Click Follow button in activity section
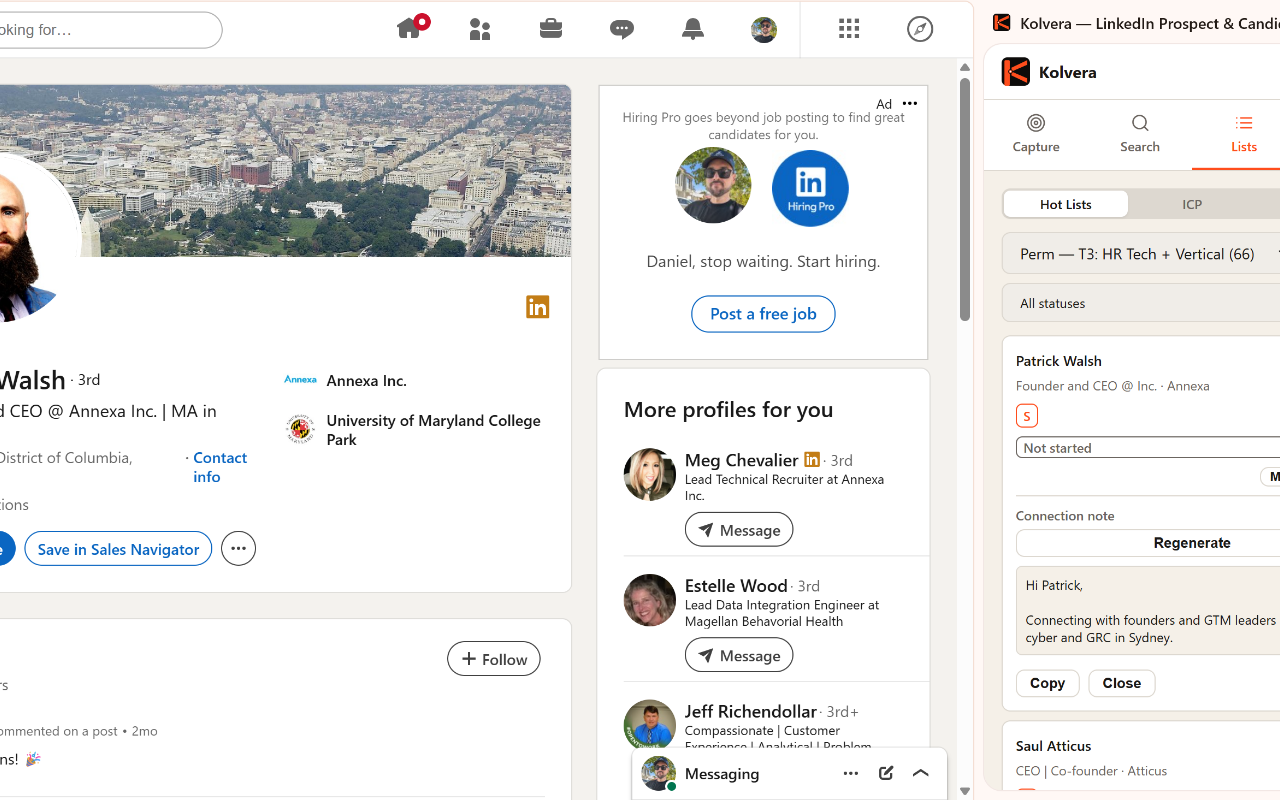The width and height of the screenshot is (1280, 800). click(494, 659)
